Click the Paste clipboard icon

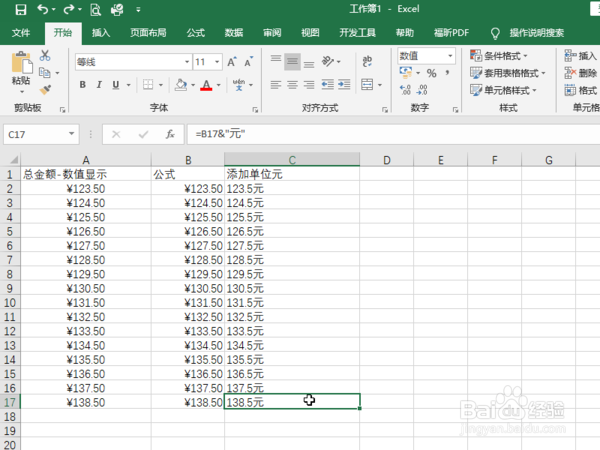click(x=21, y=62)
